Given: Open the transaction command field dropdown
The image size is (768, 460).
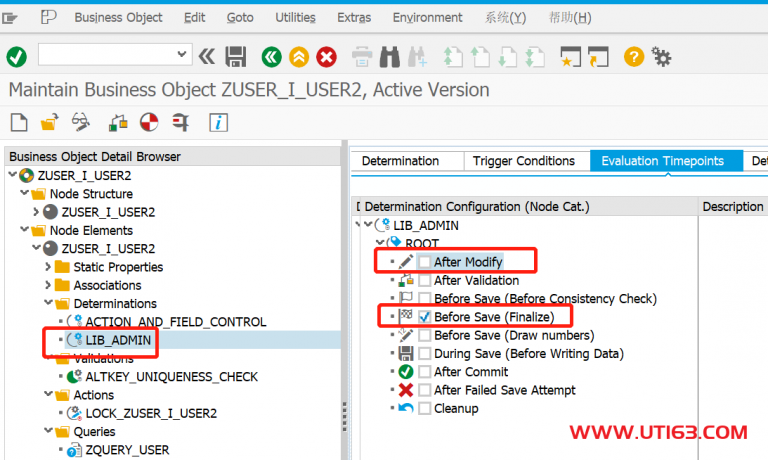Looking at the screenshot, I should click(182, 55).
